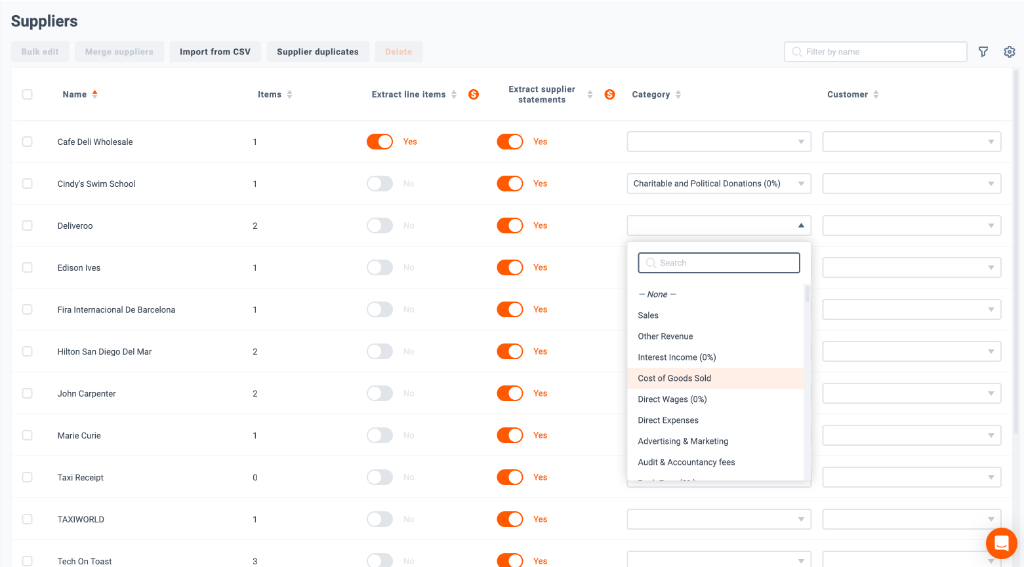Sort by Category column arrows

pyautogui.click(x=678, y=95)
